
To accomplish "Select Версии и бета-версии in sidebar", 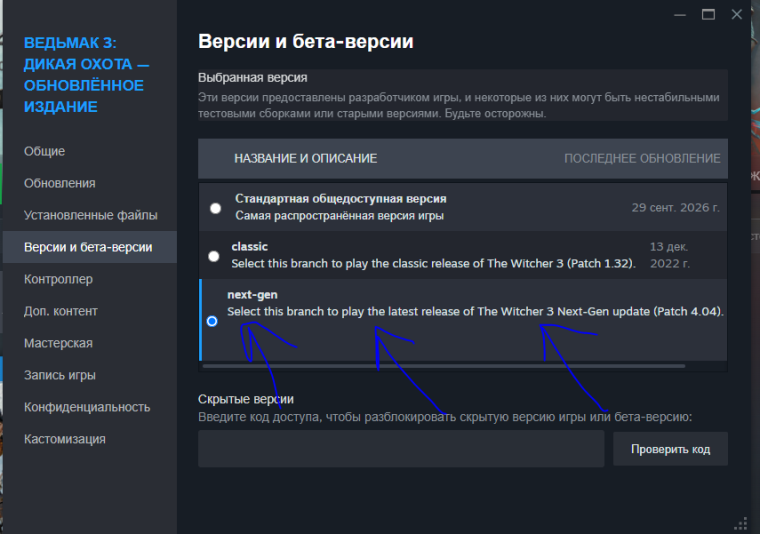I will [90, 247].
